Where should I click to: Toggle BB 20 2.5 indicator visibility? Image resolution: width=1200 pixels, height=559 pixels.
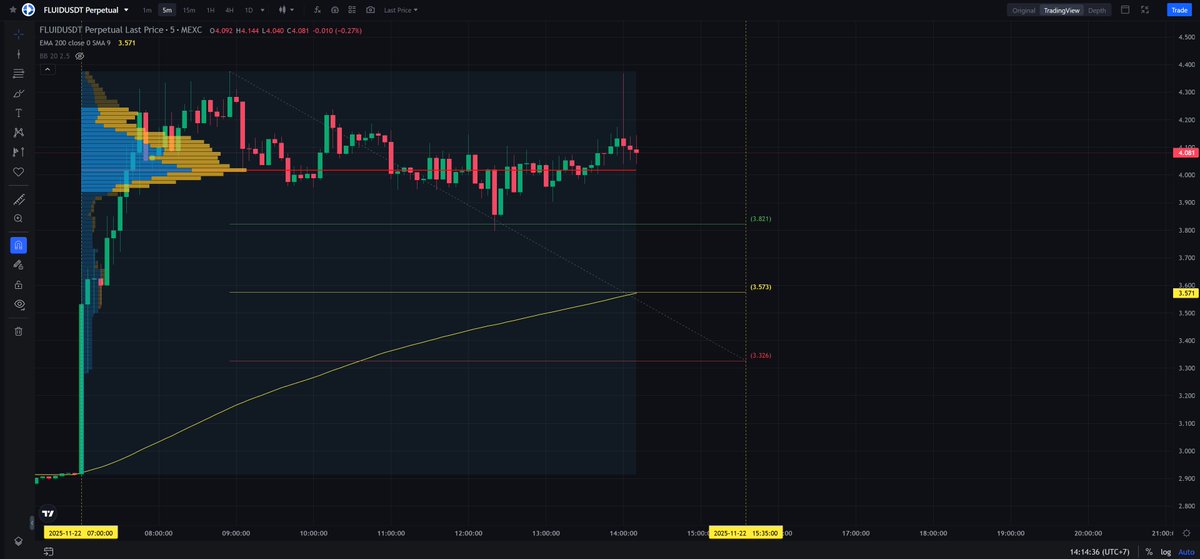(79, 57)
